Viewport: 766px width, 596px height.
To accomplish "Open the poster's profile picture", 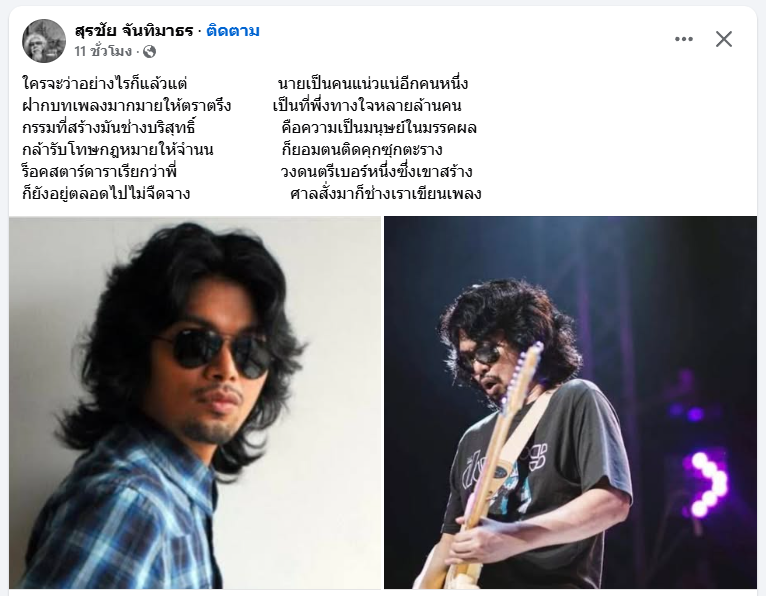I will coord(44,41).
